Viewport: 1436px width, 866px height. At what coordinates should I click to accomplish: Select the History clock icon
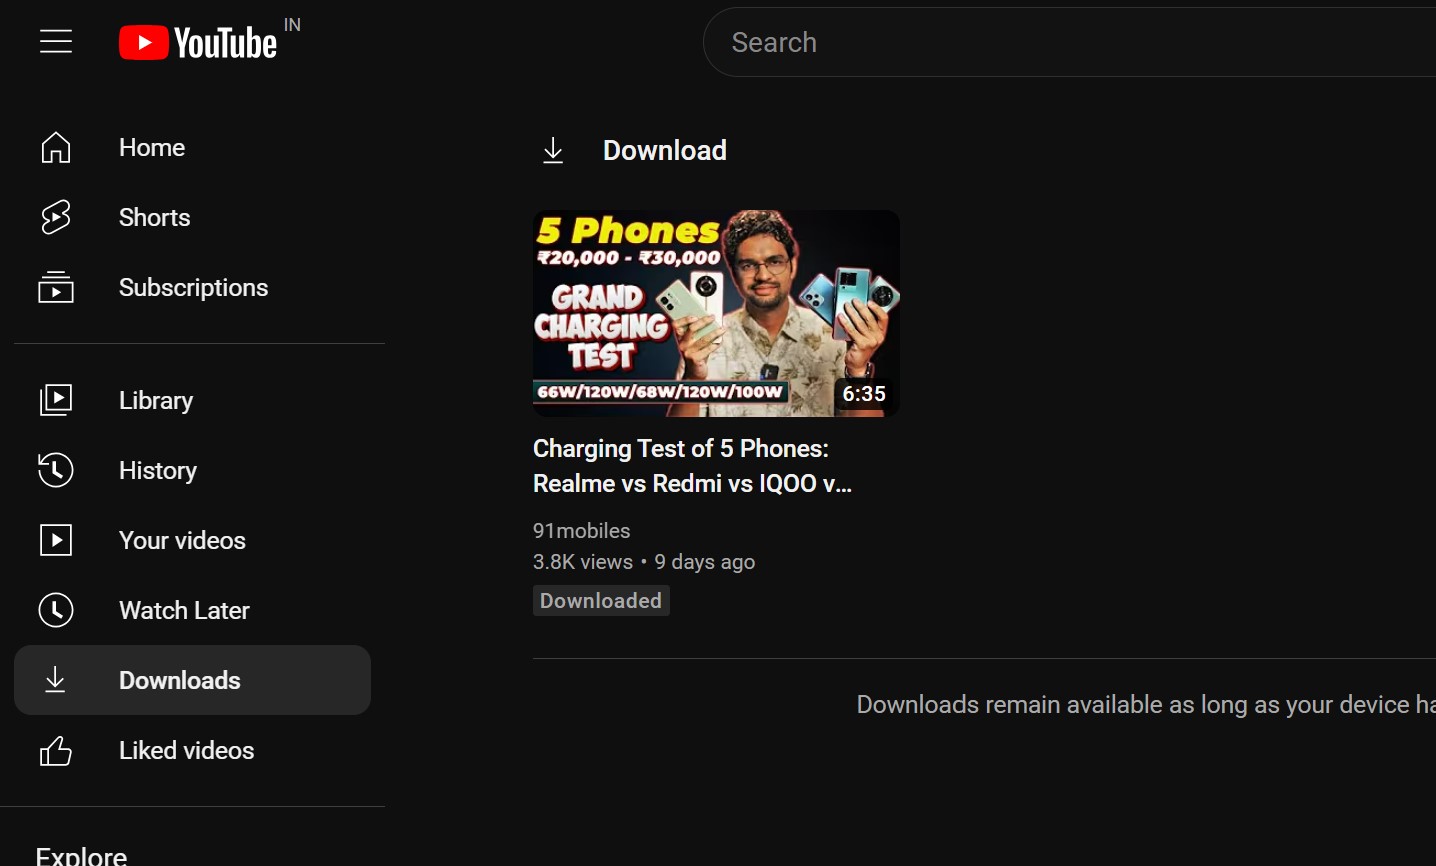pyautogui.click(x=56, y=470)
